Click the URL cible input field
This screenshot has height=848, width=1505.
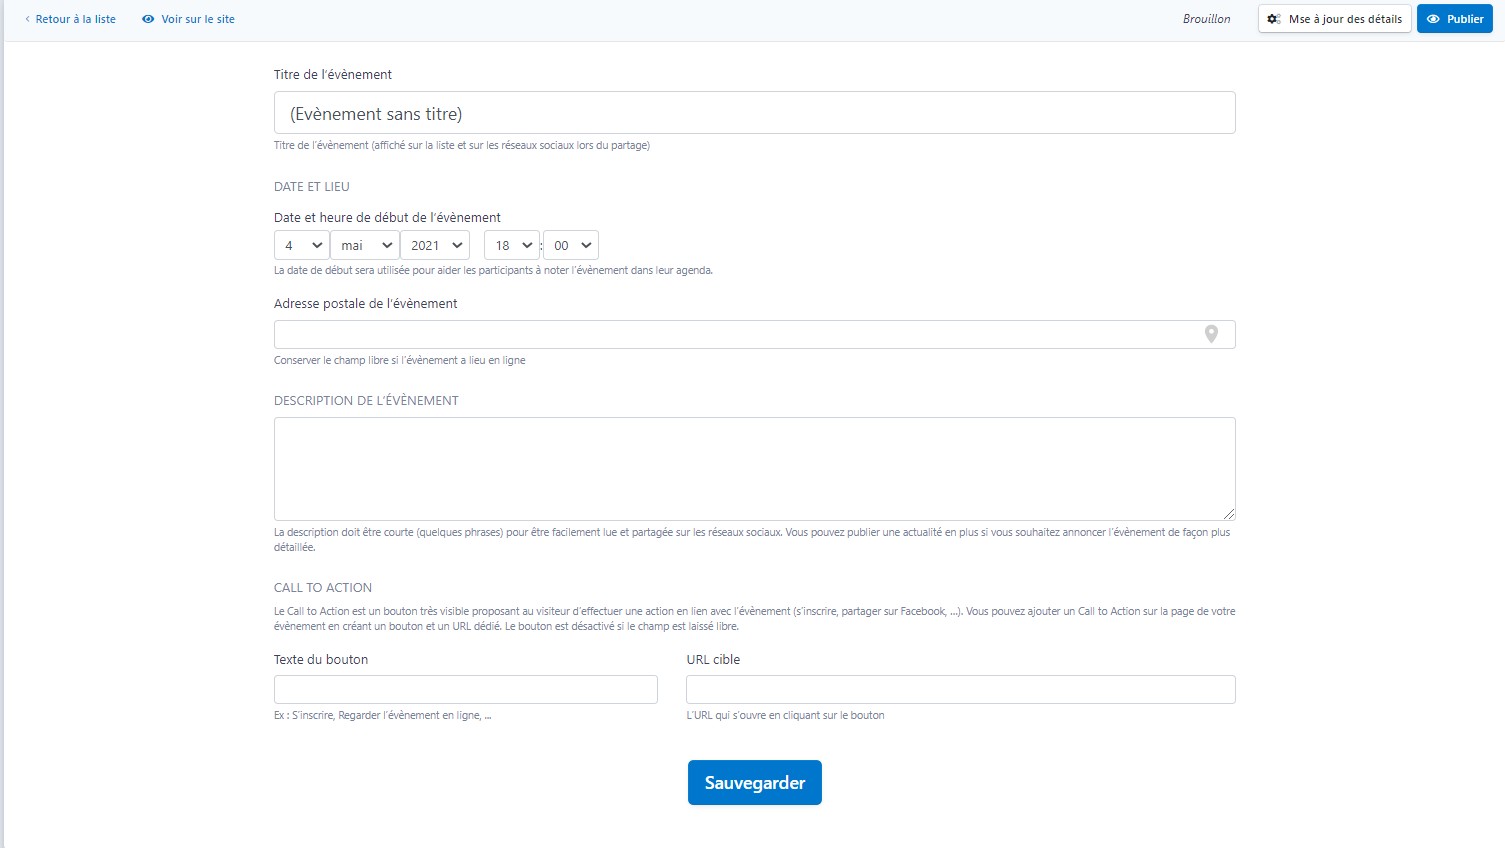coord(960,689)
